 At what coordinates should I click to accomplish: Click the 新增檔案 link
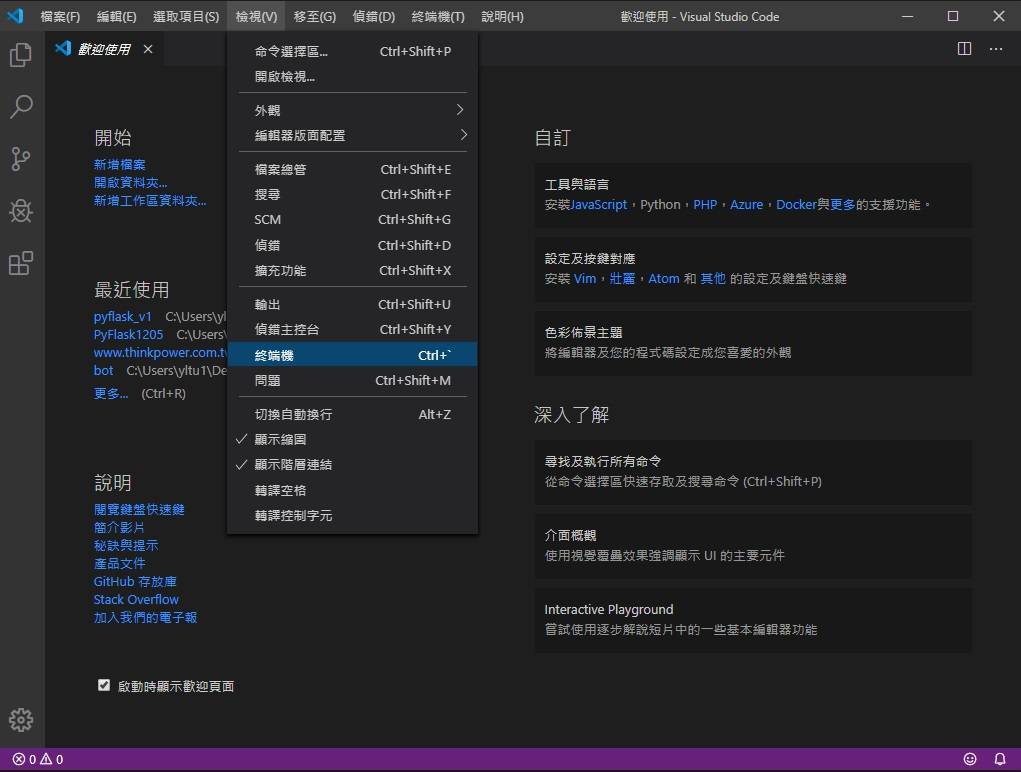[120, 164]
